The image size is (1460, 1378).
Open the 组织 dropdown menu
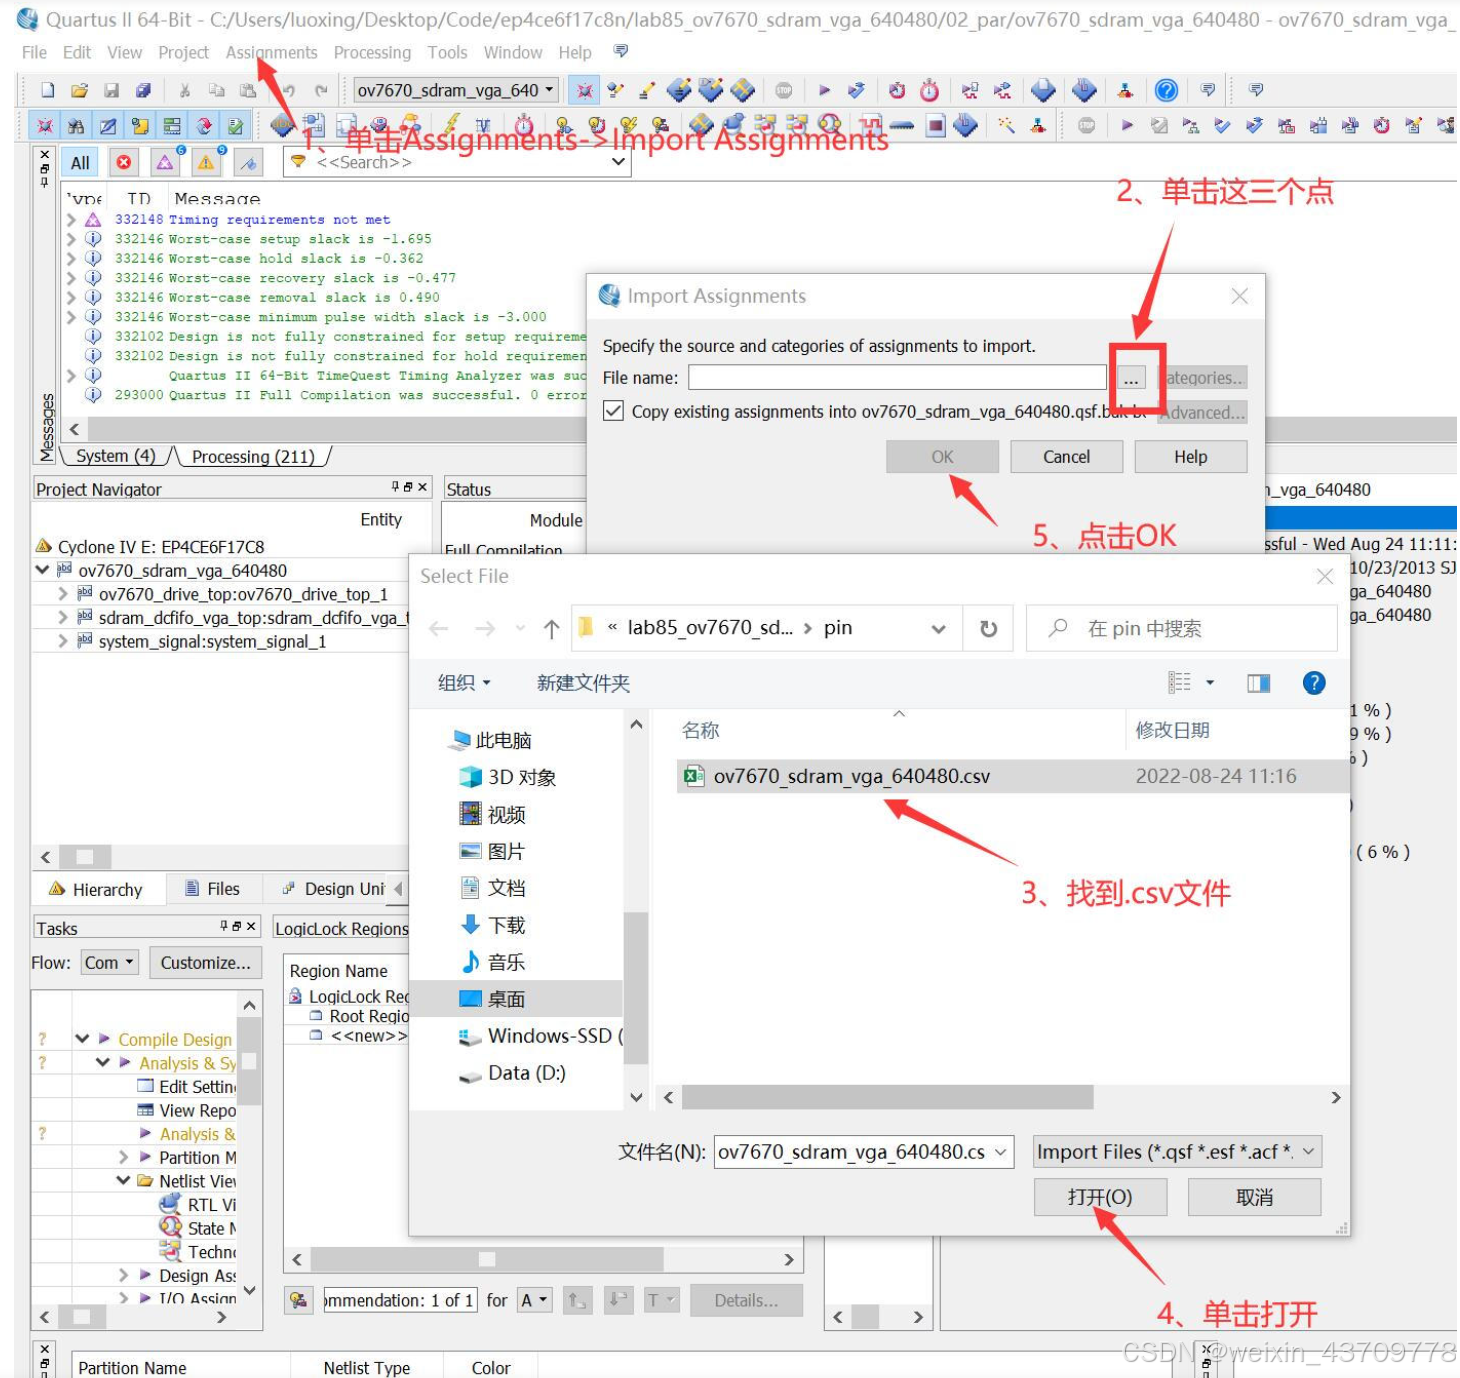[x=464, y=683]
